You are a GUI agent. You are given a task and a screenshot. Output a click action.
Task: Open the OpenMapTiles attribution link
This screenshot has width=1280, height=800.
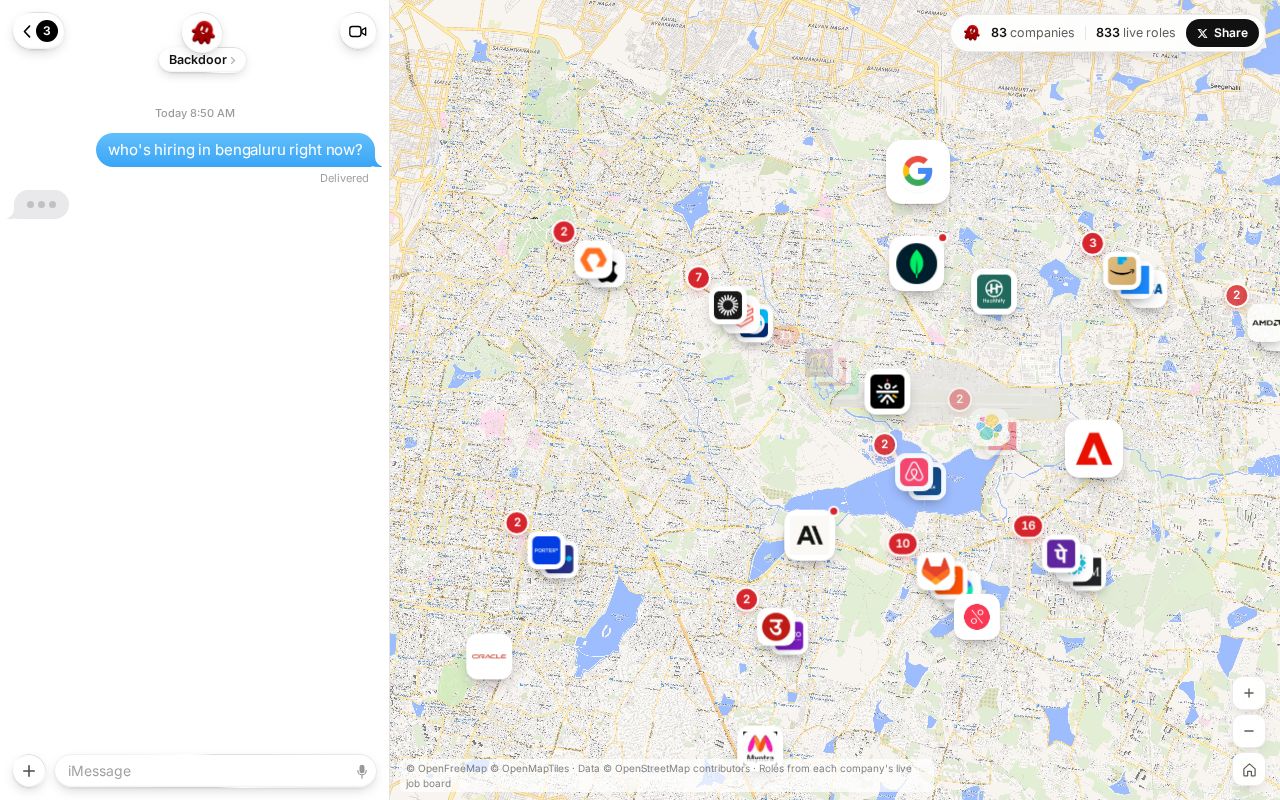529,768
